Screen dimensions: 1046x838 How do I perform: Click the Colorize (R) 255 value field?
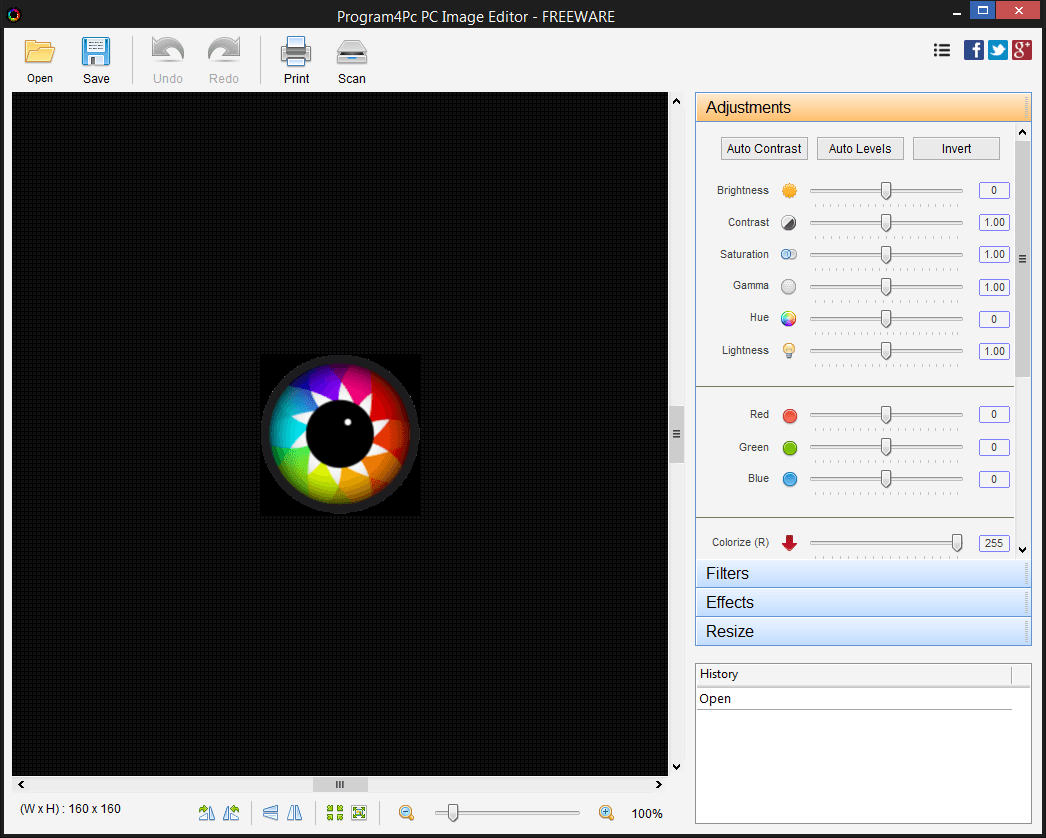click(x=994, y=543)
